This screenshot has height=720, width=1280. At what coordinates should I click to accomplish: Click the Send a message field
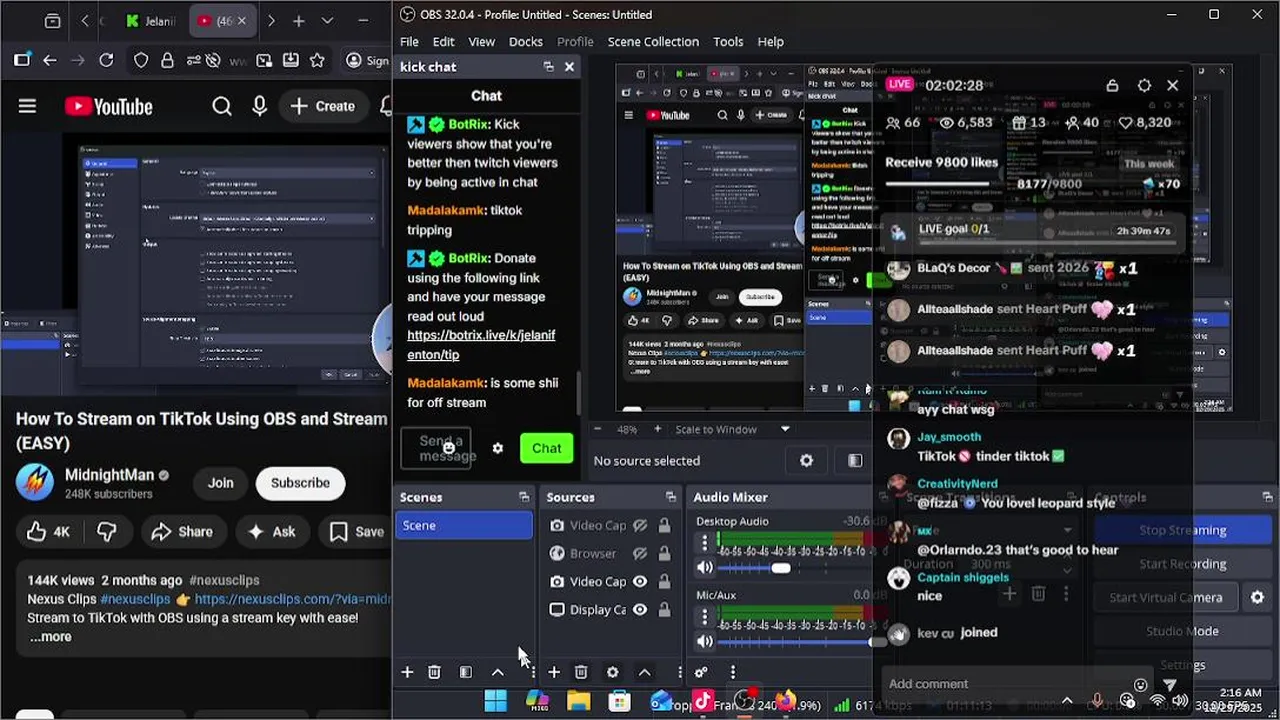coord(436,448)
